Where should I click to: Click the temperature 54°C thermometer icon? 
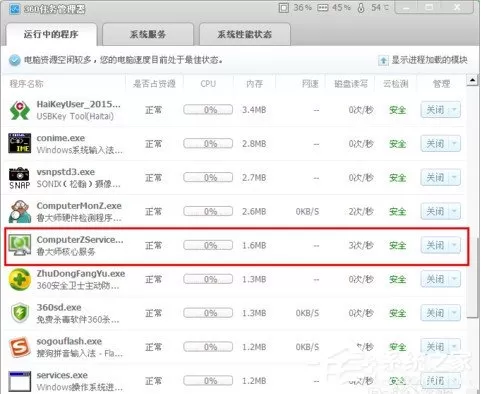click(x=361, y=8)
